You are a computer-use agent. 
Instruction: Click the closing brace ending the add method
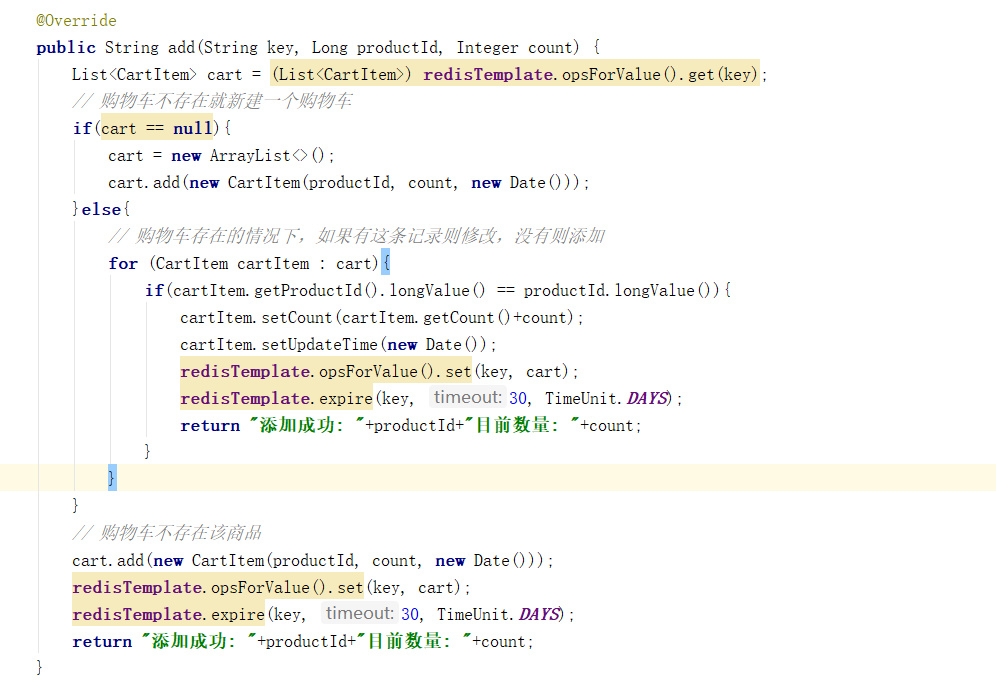coord(39,666)
